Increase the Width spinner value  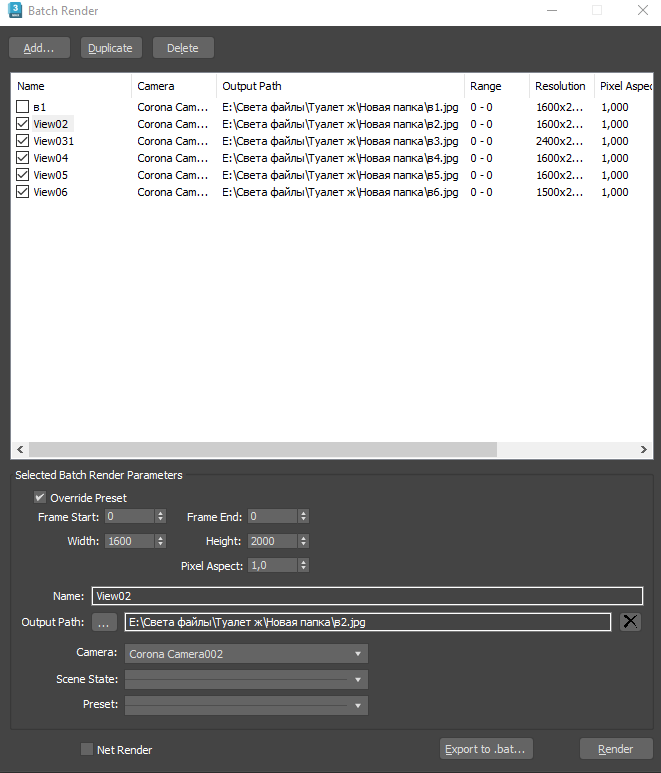(160, 538)
